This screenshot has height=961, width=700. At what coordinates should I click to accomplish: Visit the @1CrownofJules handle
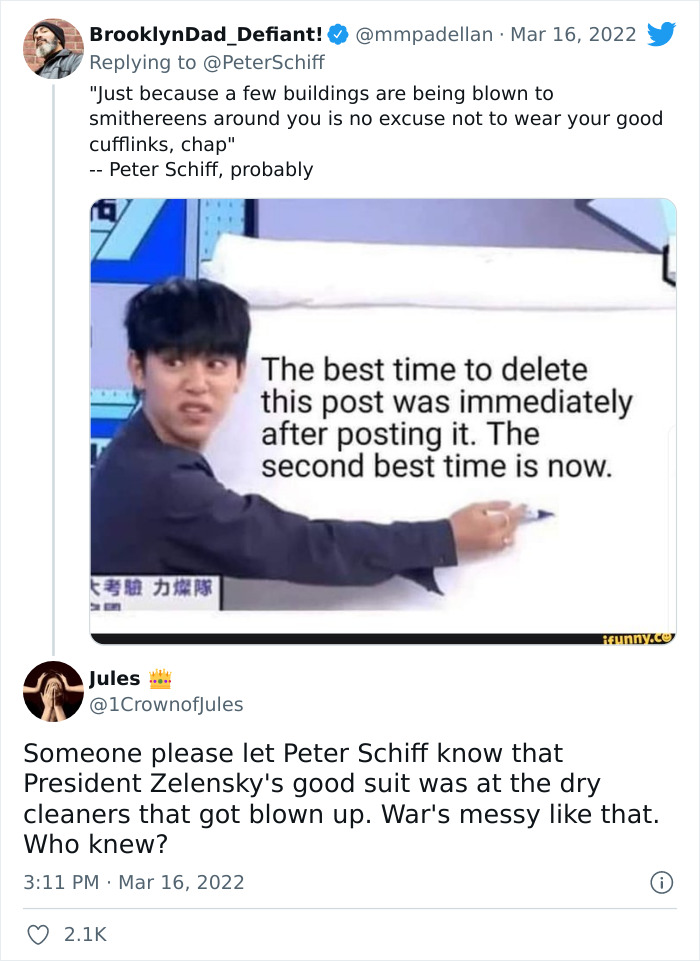pos(166,704)
